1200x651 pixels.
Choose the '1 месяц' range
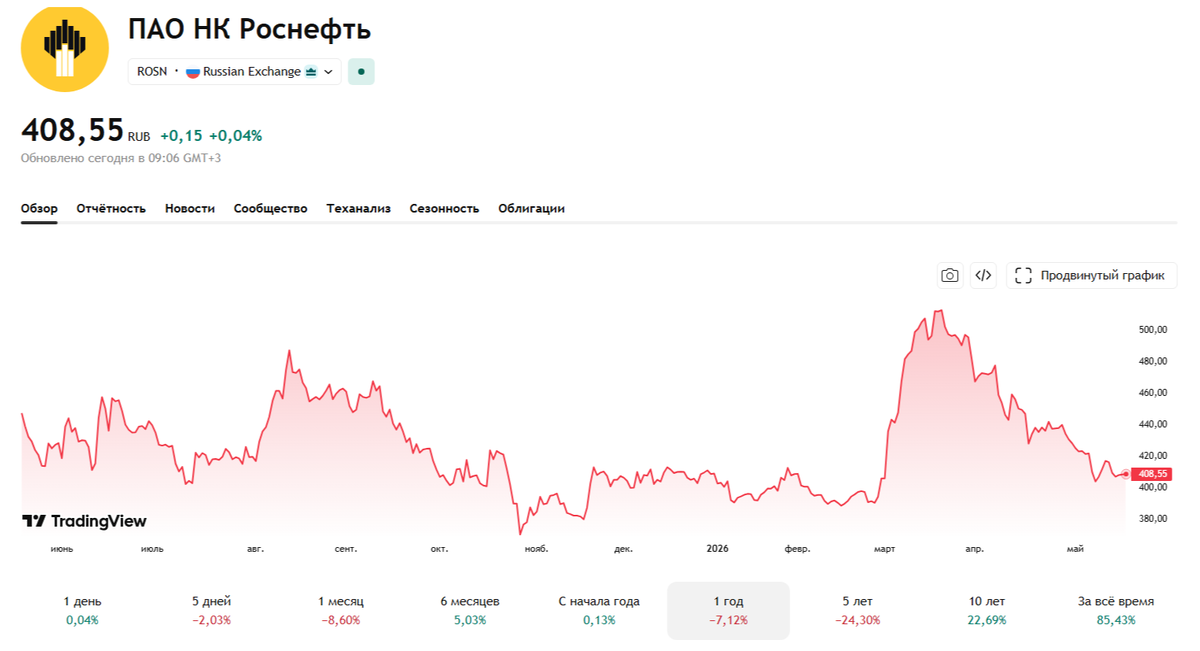click(341, 610)
